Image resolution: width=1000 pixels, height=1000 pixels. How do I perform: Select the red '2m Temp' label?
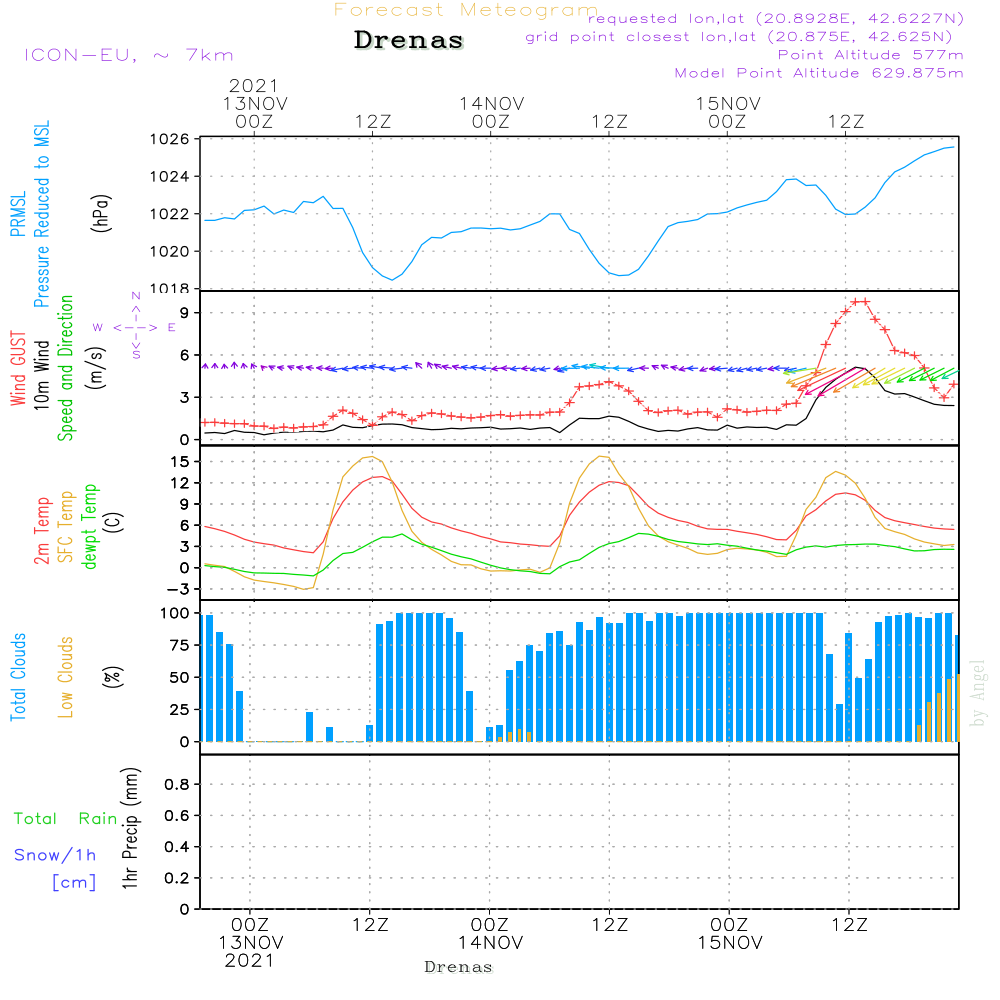pos(41,531)
